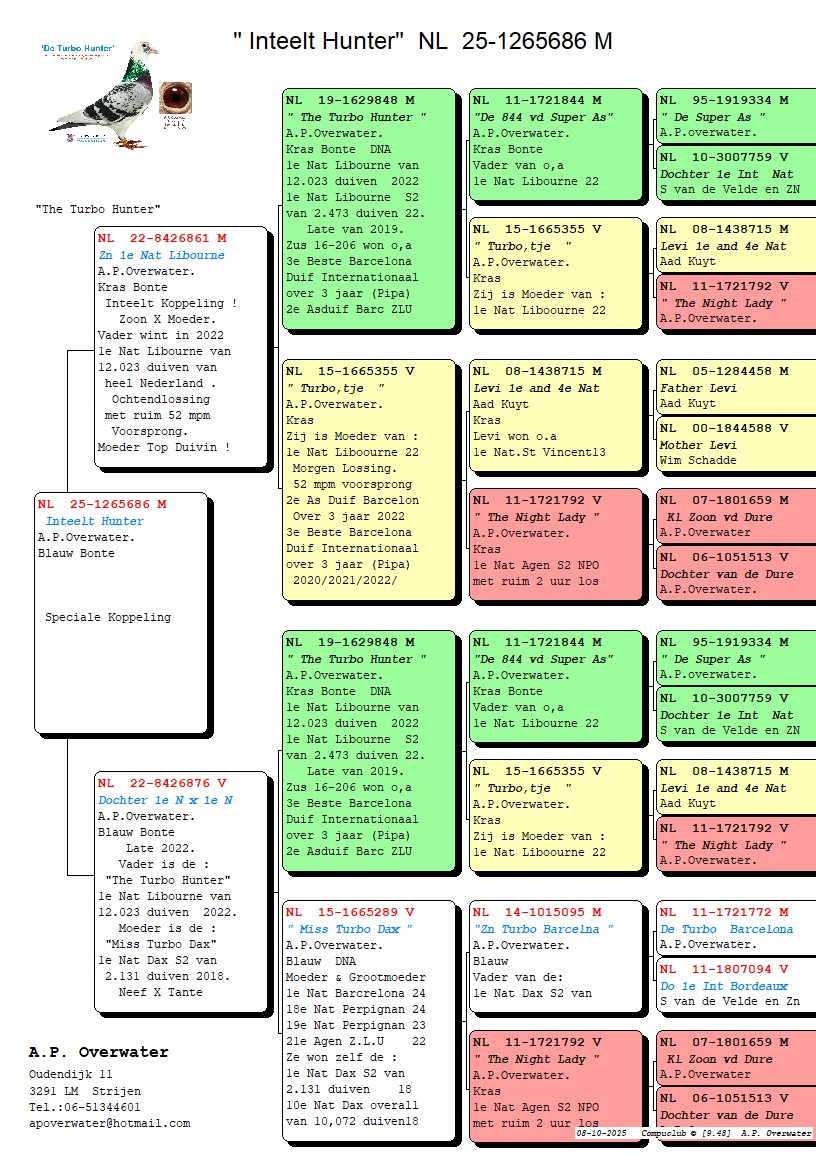Click the 'Mother Levi' ancestor box
816x1172 pixels.
click(x=735, y=443)
